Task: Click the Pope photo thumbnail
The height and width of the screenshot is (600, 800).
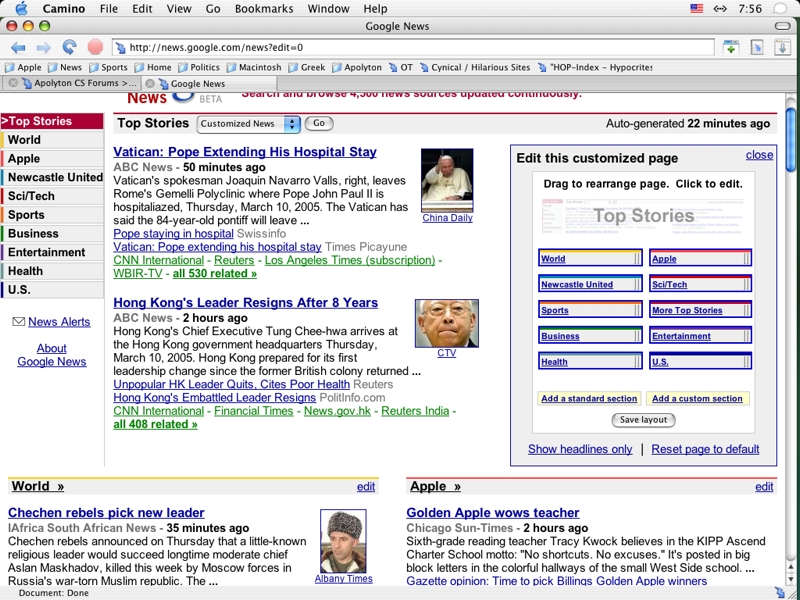Action: [447, 180]
